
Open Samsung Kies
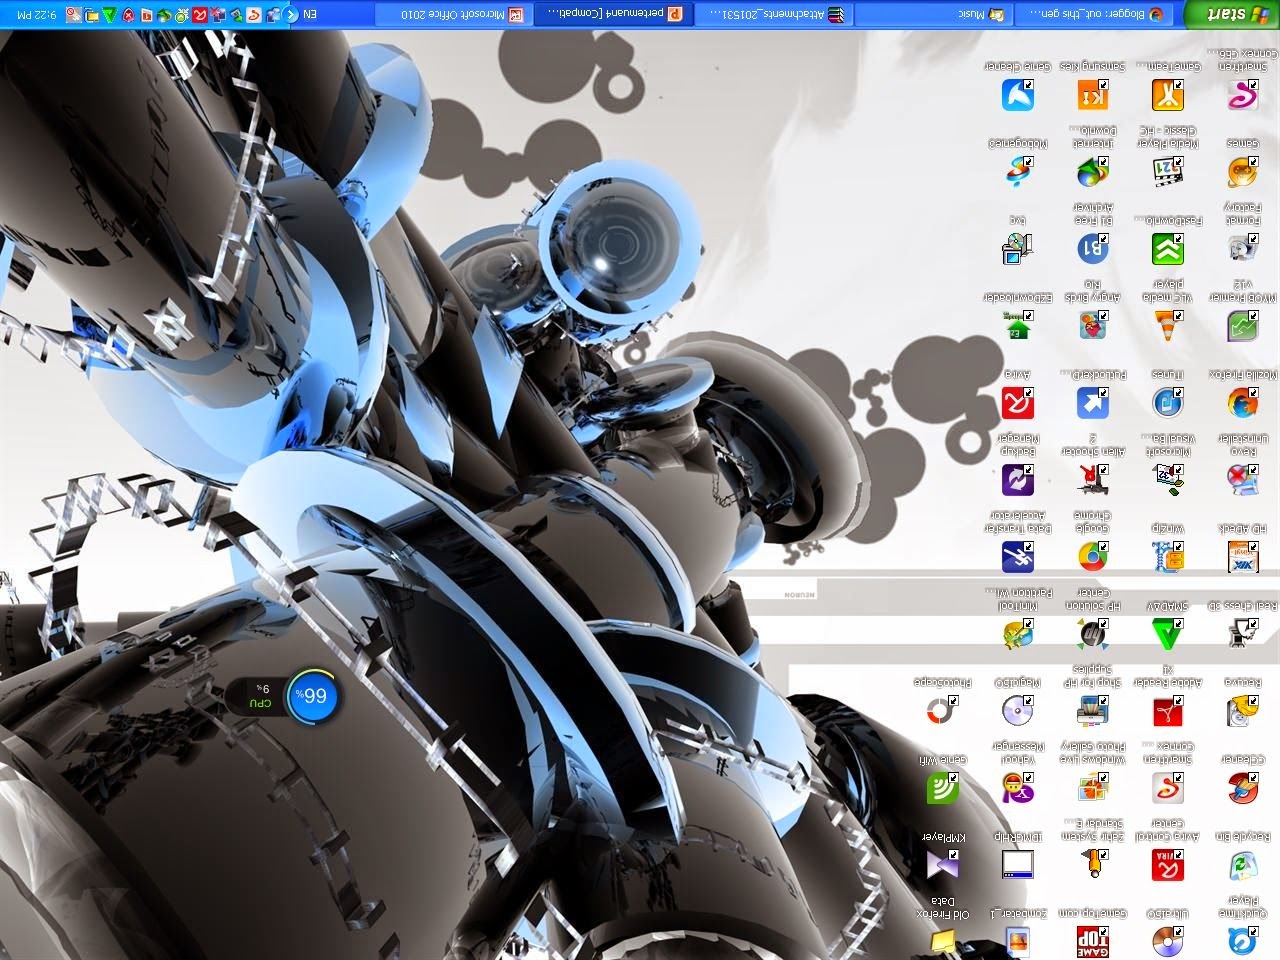click(1093, 95)
